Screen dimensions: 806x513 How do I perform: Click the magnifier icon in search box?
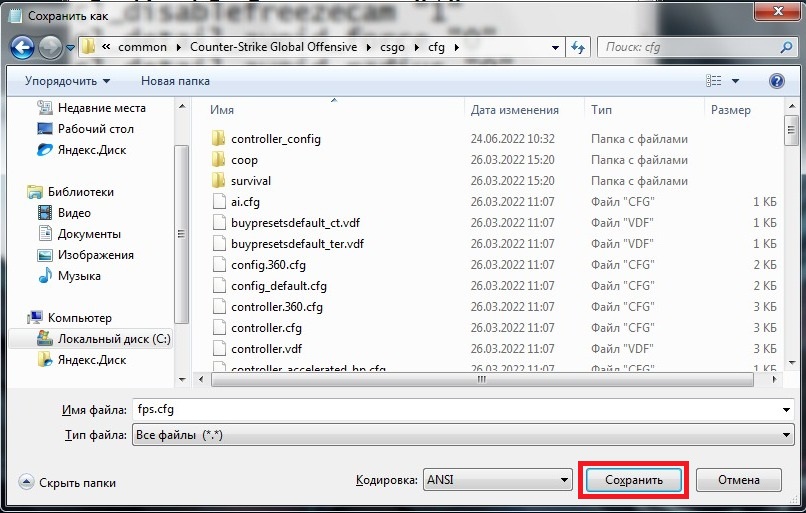click(786, 47)
